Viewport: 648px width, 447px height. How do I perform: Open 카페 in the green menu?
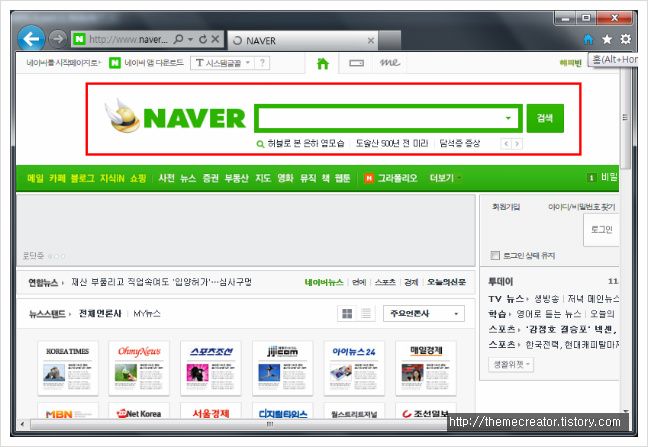[x=57, y=178]
